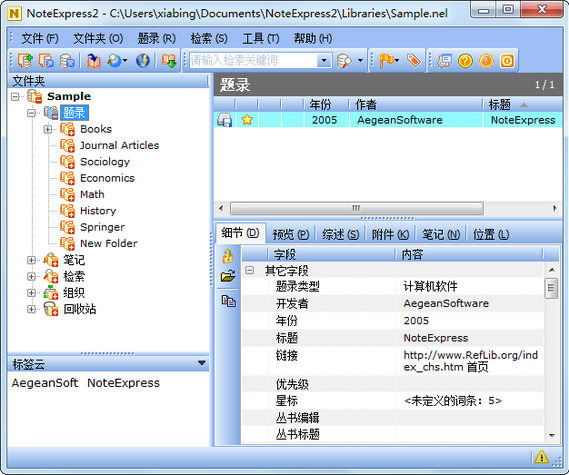Click the open folder icon in detail pane
This screenshot has height=475, width=569.
click(228, 277)
